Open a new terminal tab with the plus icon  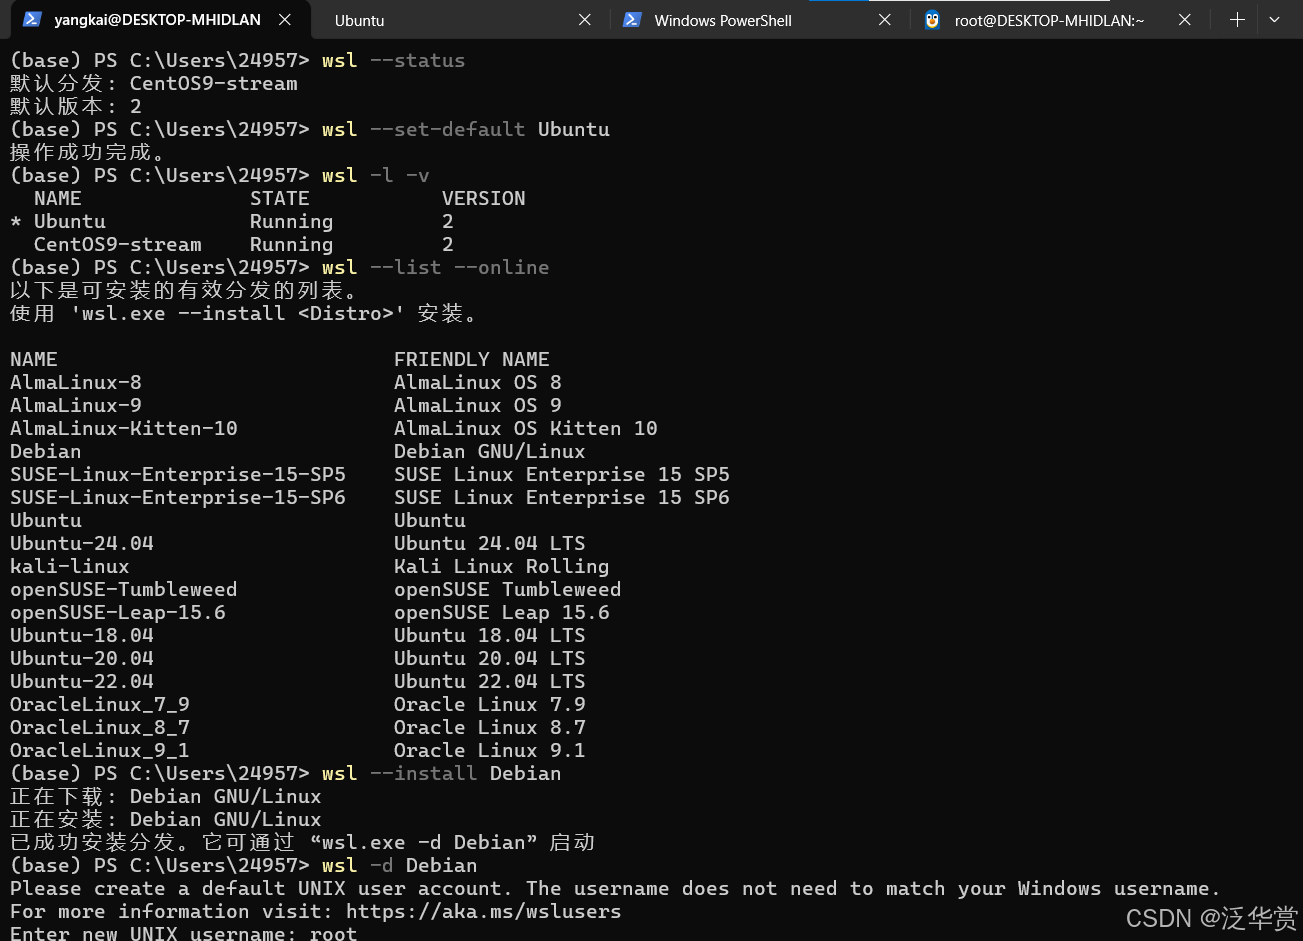pos(1237,19)
